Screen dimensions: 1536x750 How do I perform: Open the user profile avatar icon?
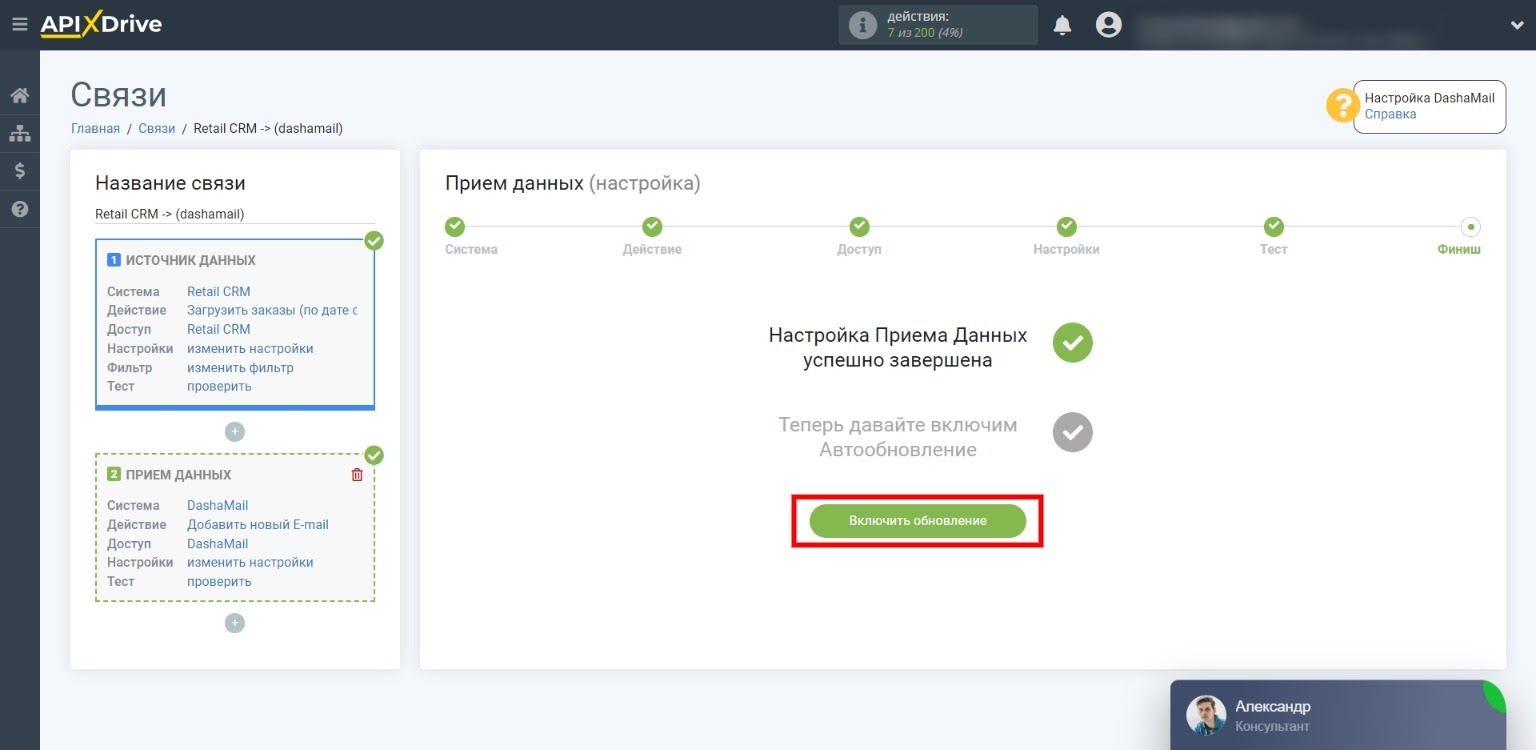pos(1108,25)
